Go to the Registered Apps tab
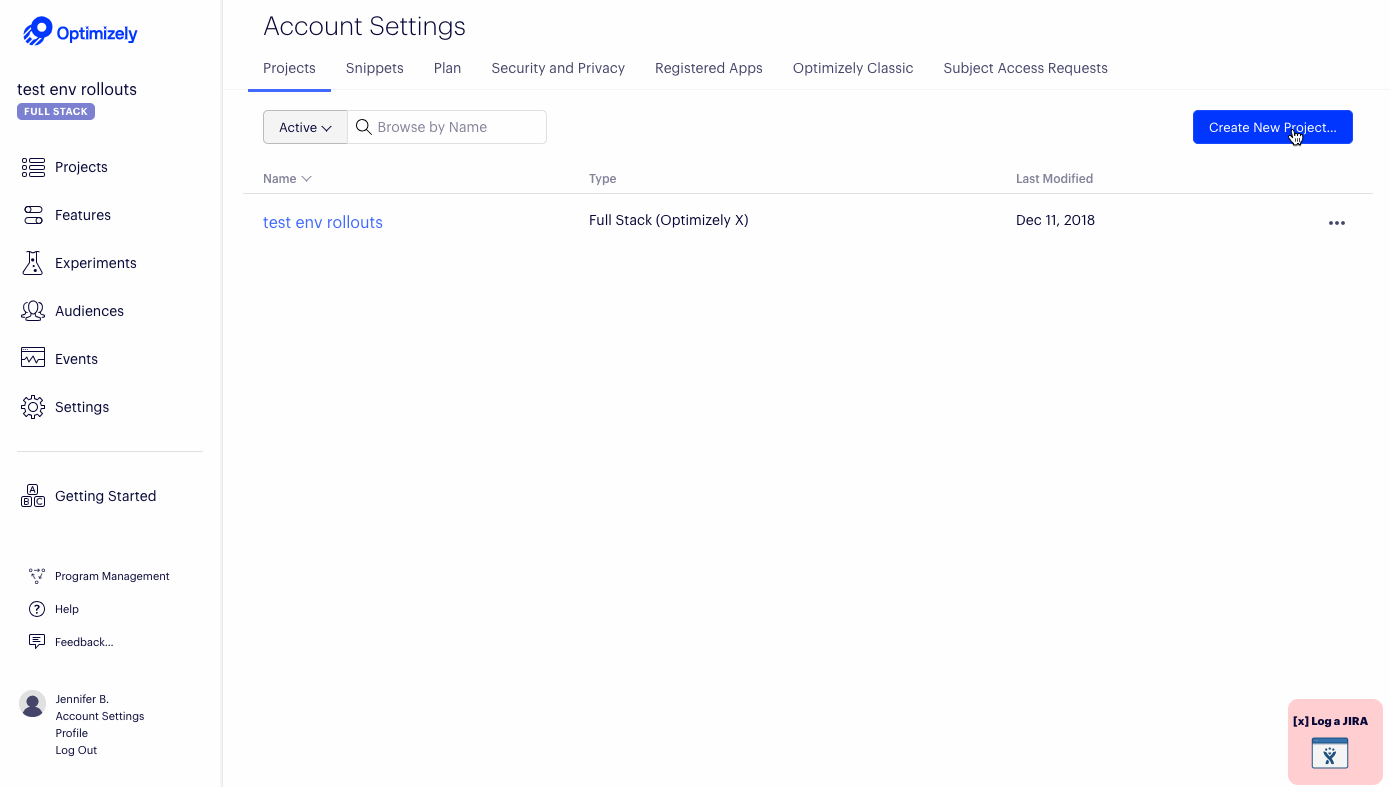Image resolution: width=1390 pixels, height=787 pixels. click(709, 68)
